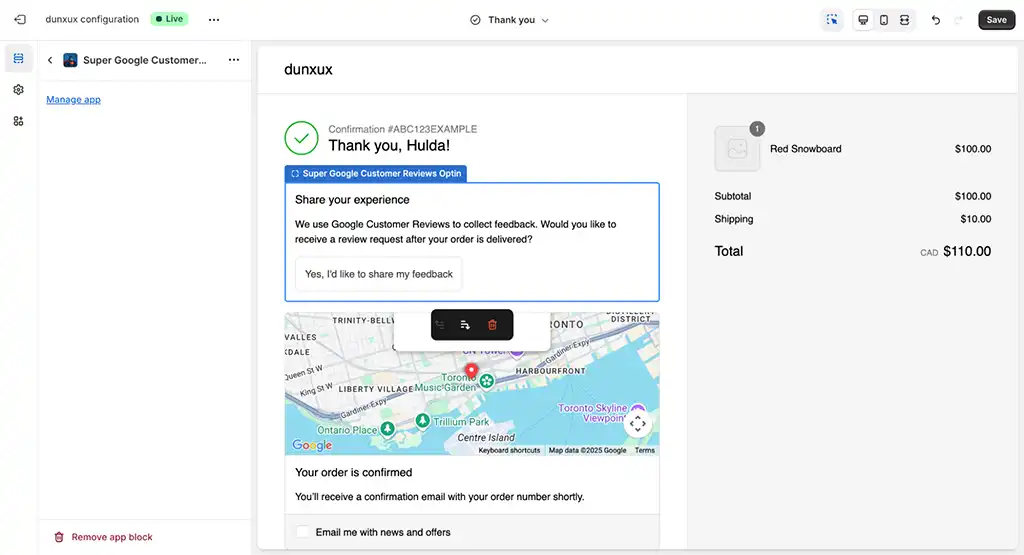Screen dimensions: 1024x555
Task: Click the Google logo on map
Action: pyautogui.click(x=312, y=445)
